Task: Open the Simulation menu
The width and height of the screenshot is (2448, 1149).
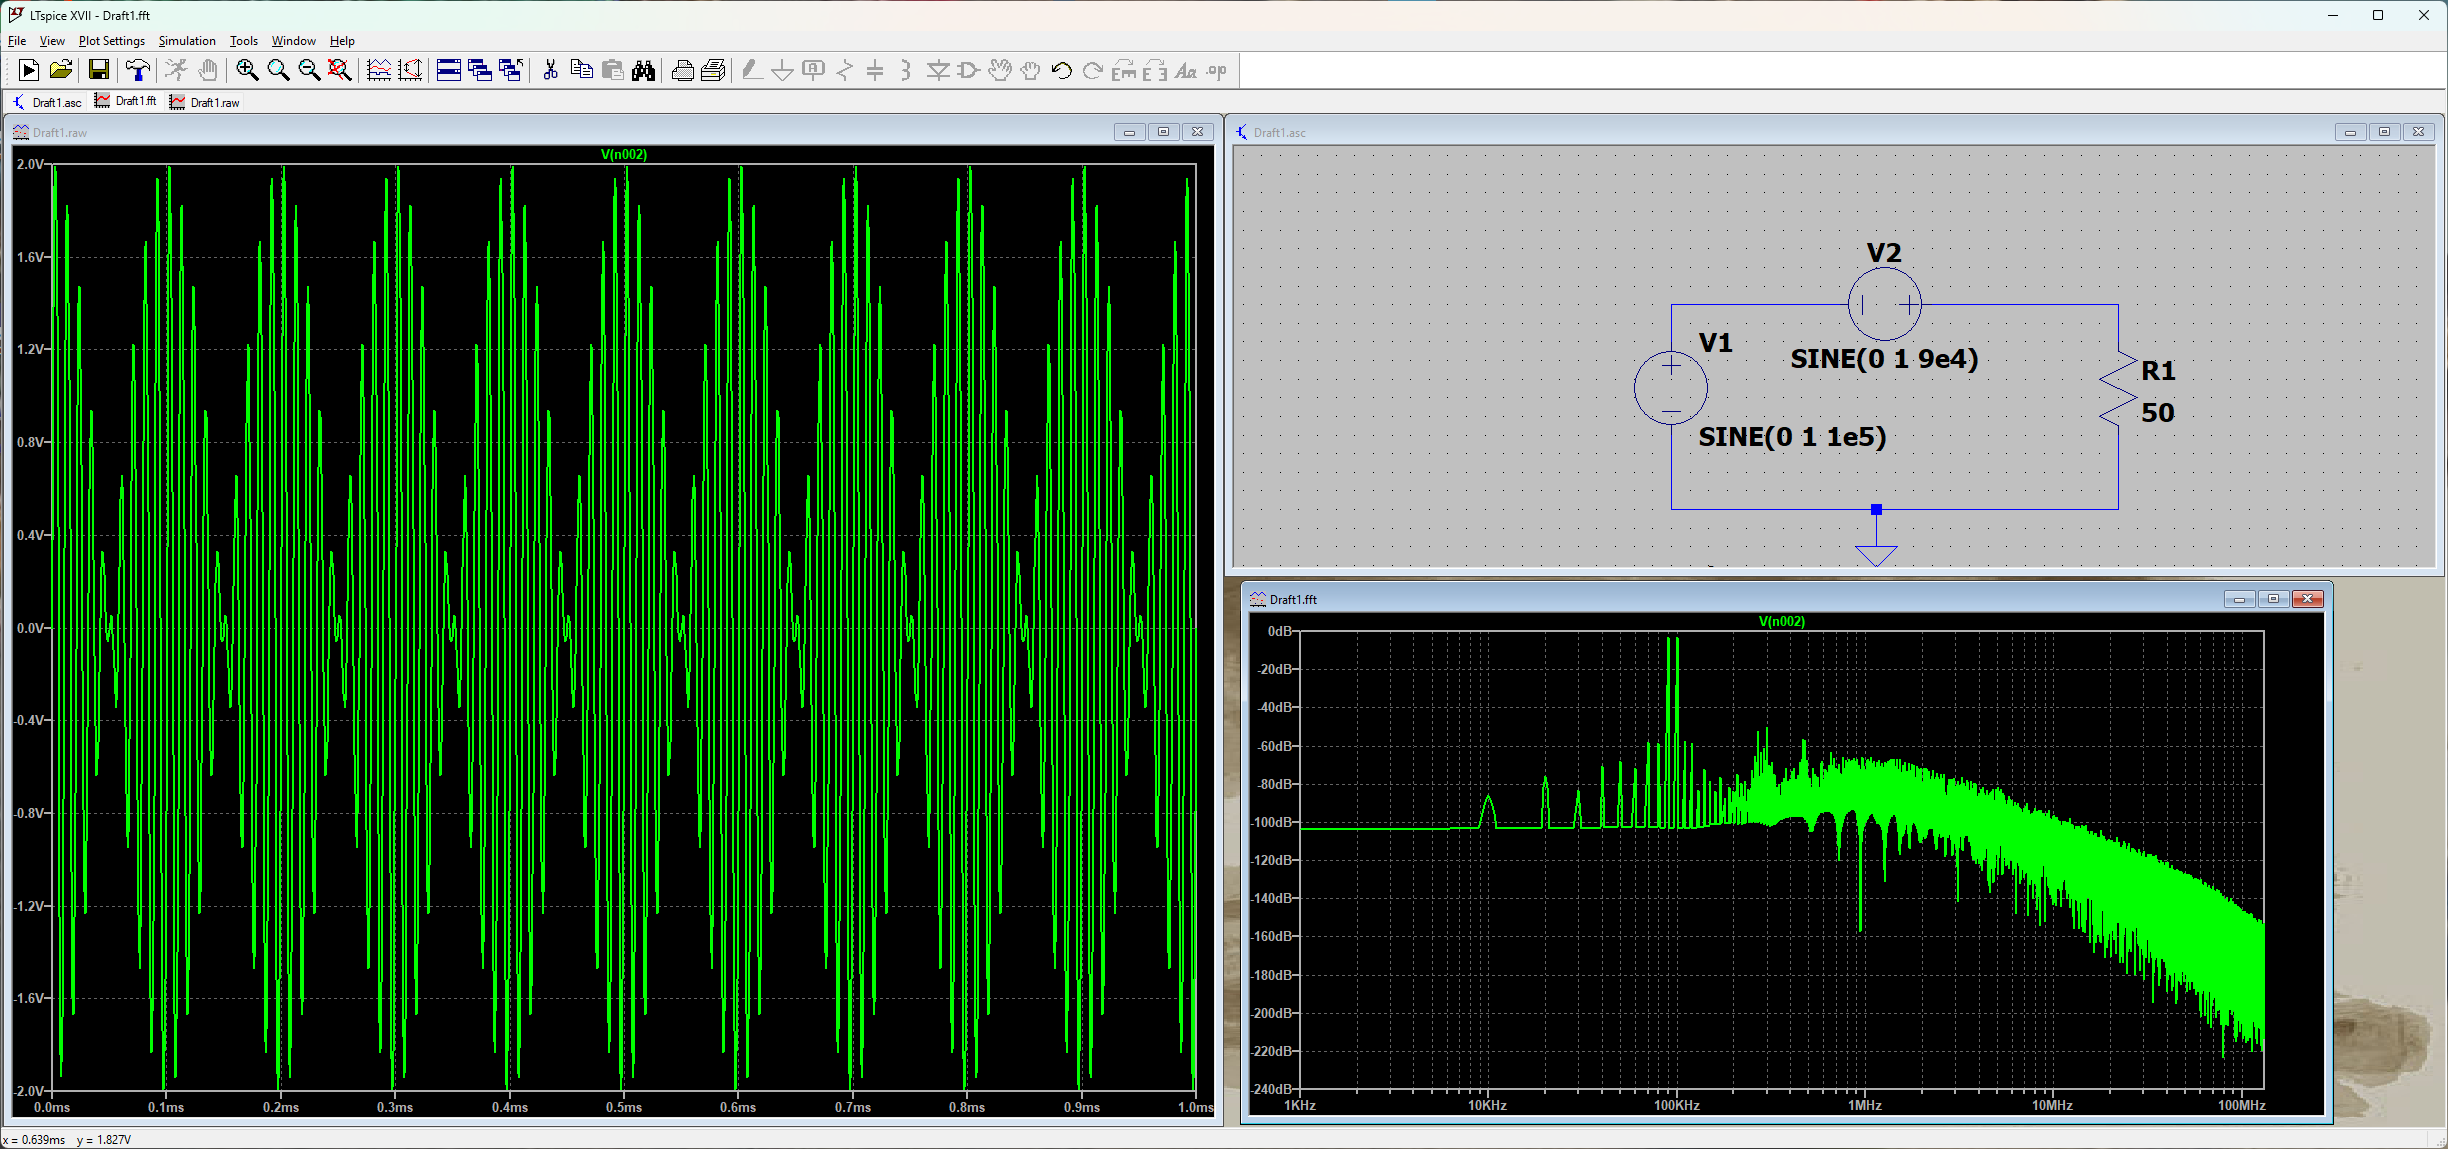Action: (x=187, y=41)
